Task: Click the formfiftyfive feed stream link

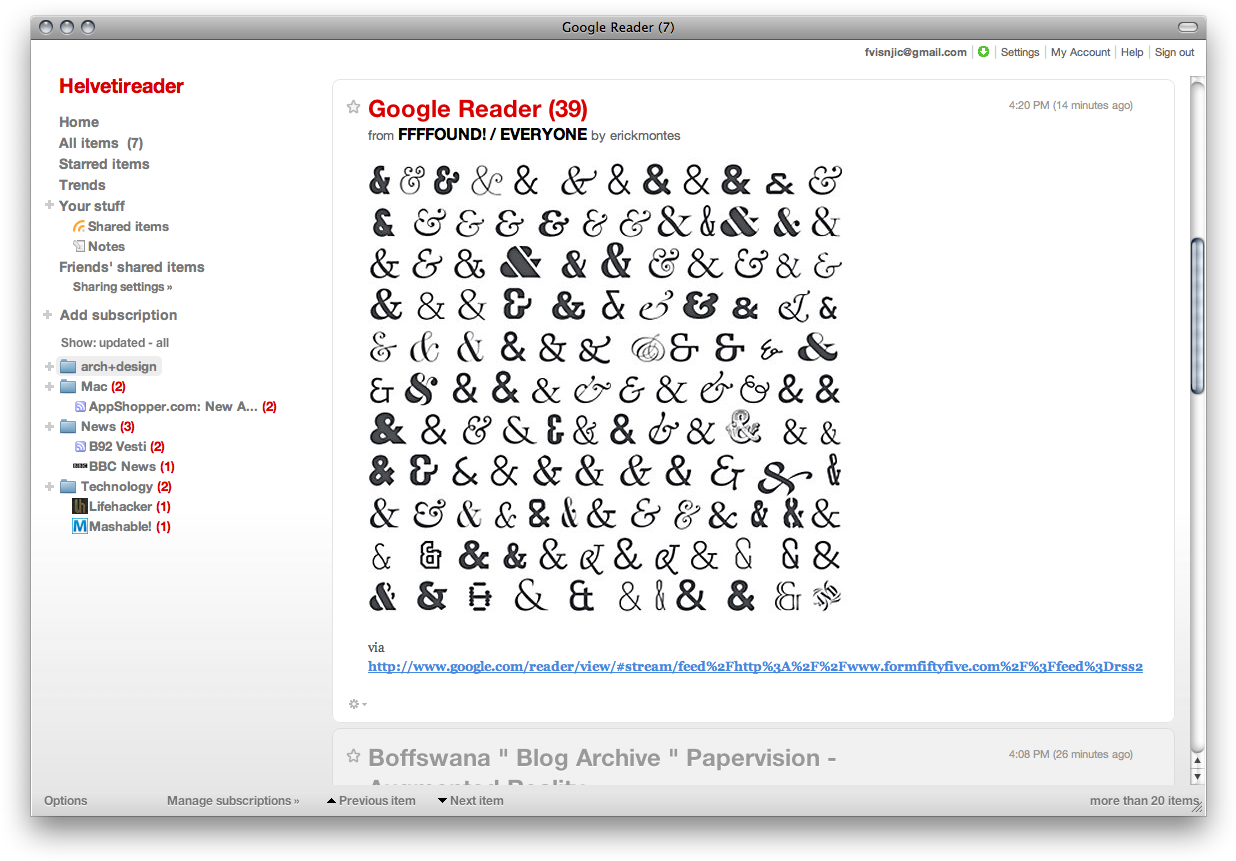Action: coord(755,666)
